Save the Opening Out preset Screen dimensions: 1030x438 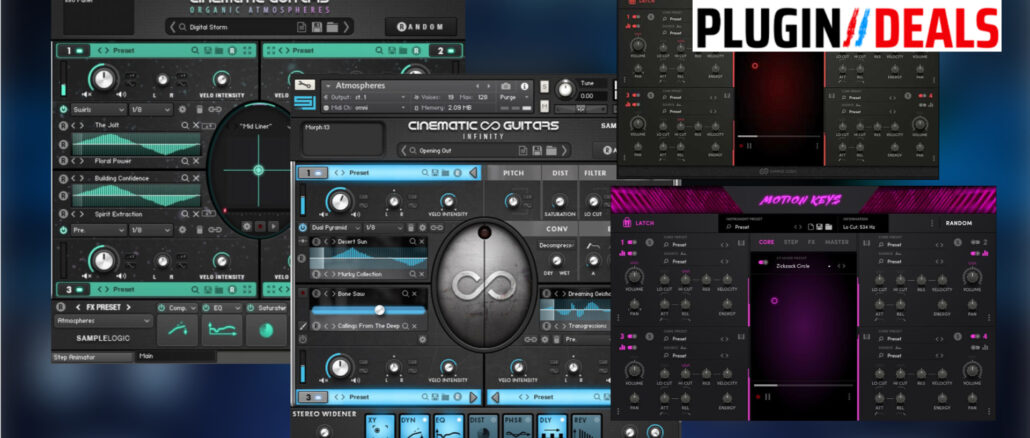537,150
